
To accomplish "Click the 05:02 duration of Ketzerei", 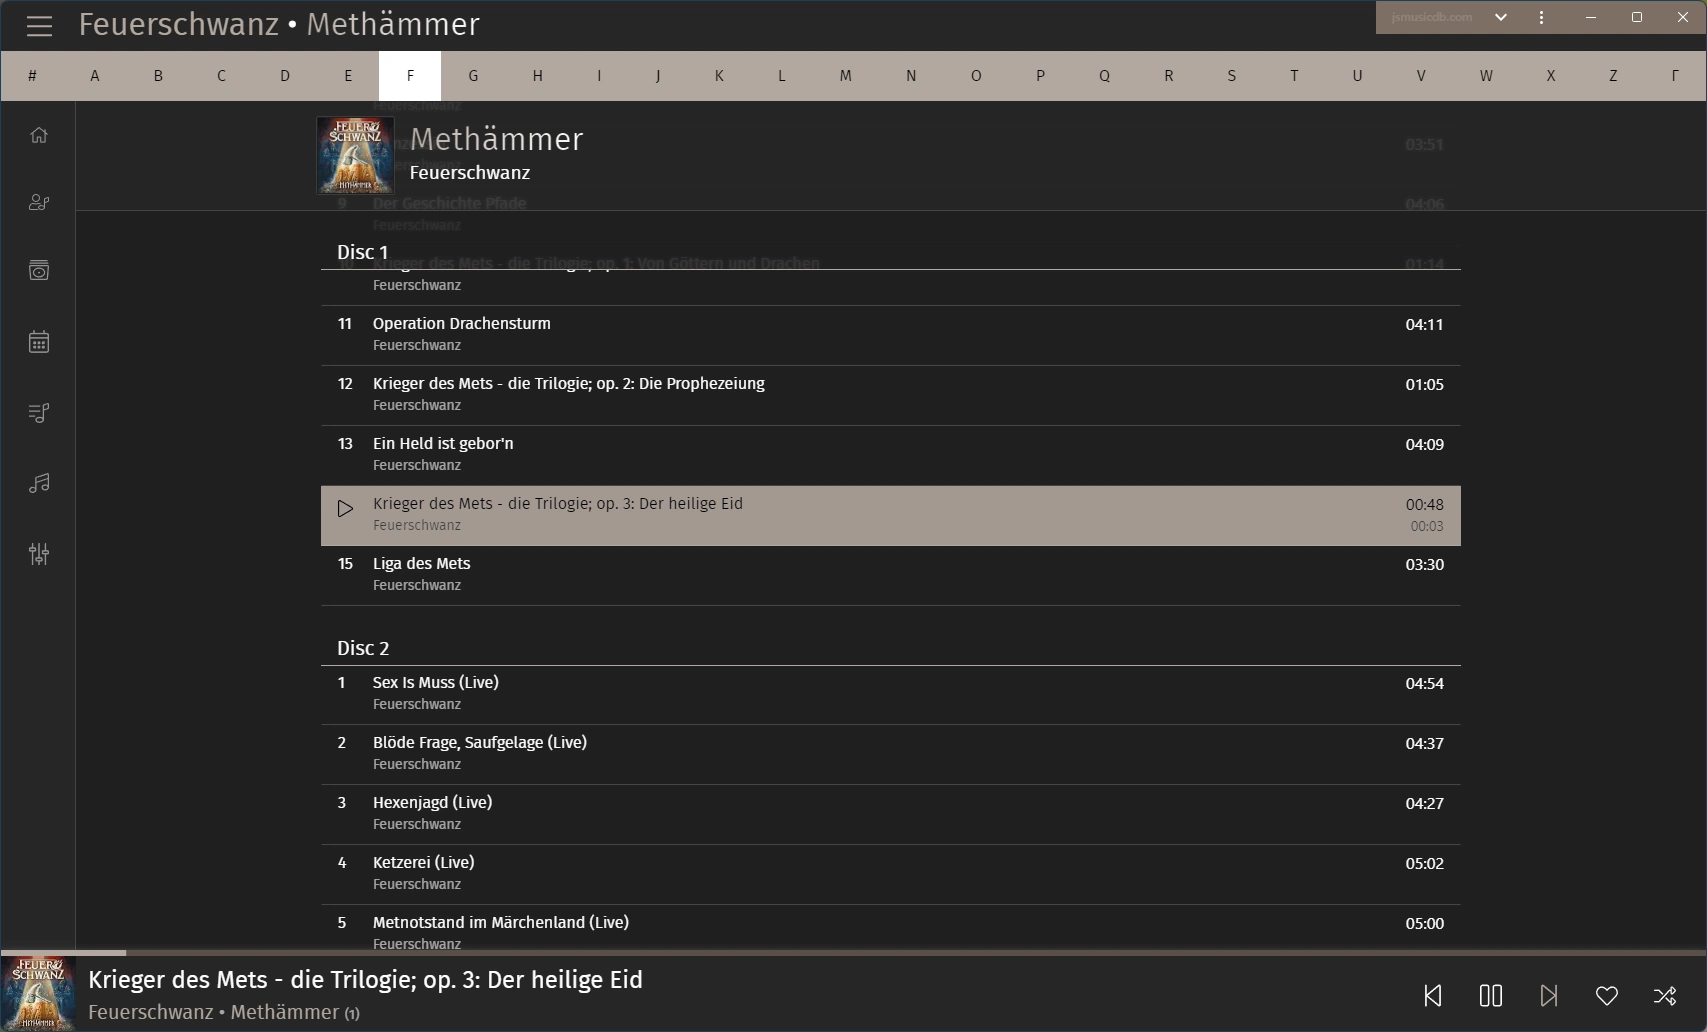I will click(1424, 863).
